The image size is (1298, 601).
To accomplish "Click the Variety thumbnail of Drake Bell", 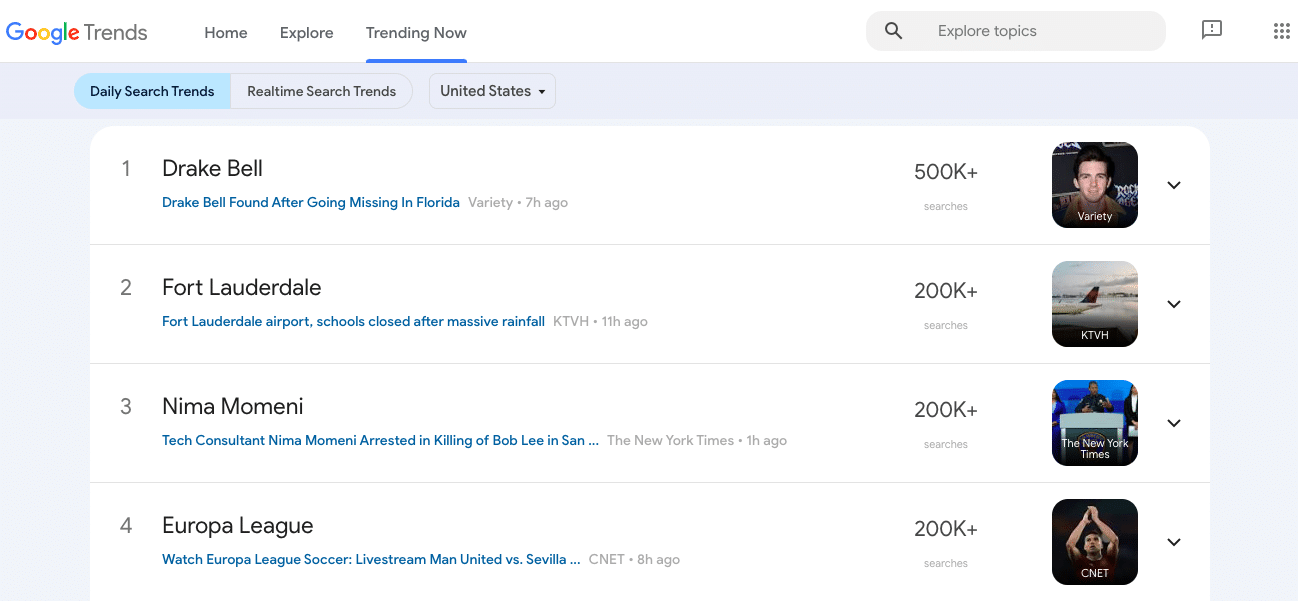I will point(1095,185).
